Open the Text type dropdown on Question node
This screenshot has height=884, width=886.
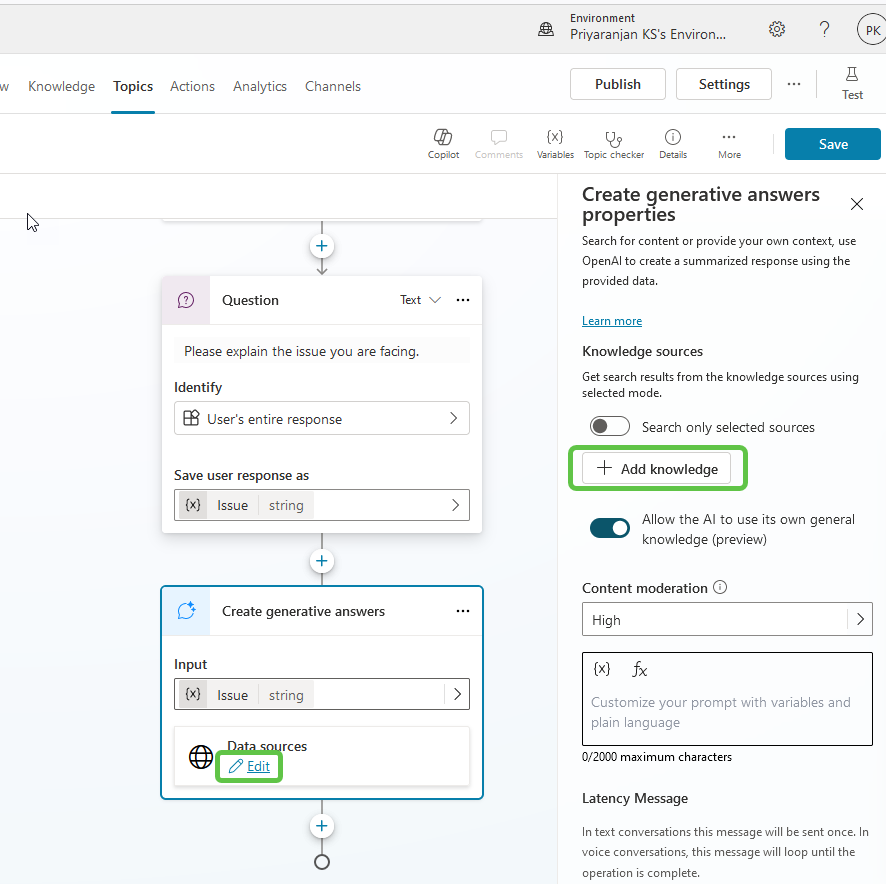click(x=419, y=299)
